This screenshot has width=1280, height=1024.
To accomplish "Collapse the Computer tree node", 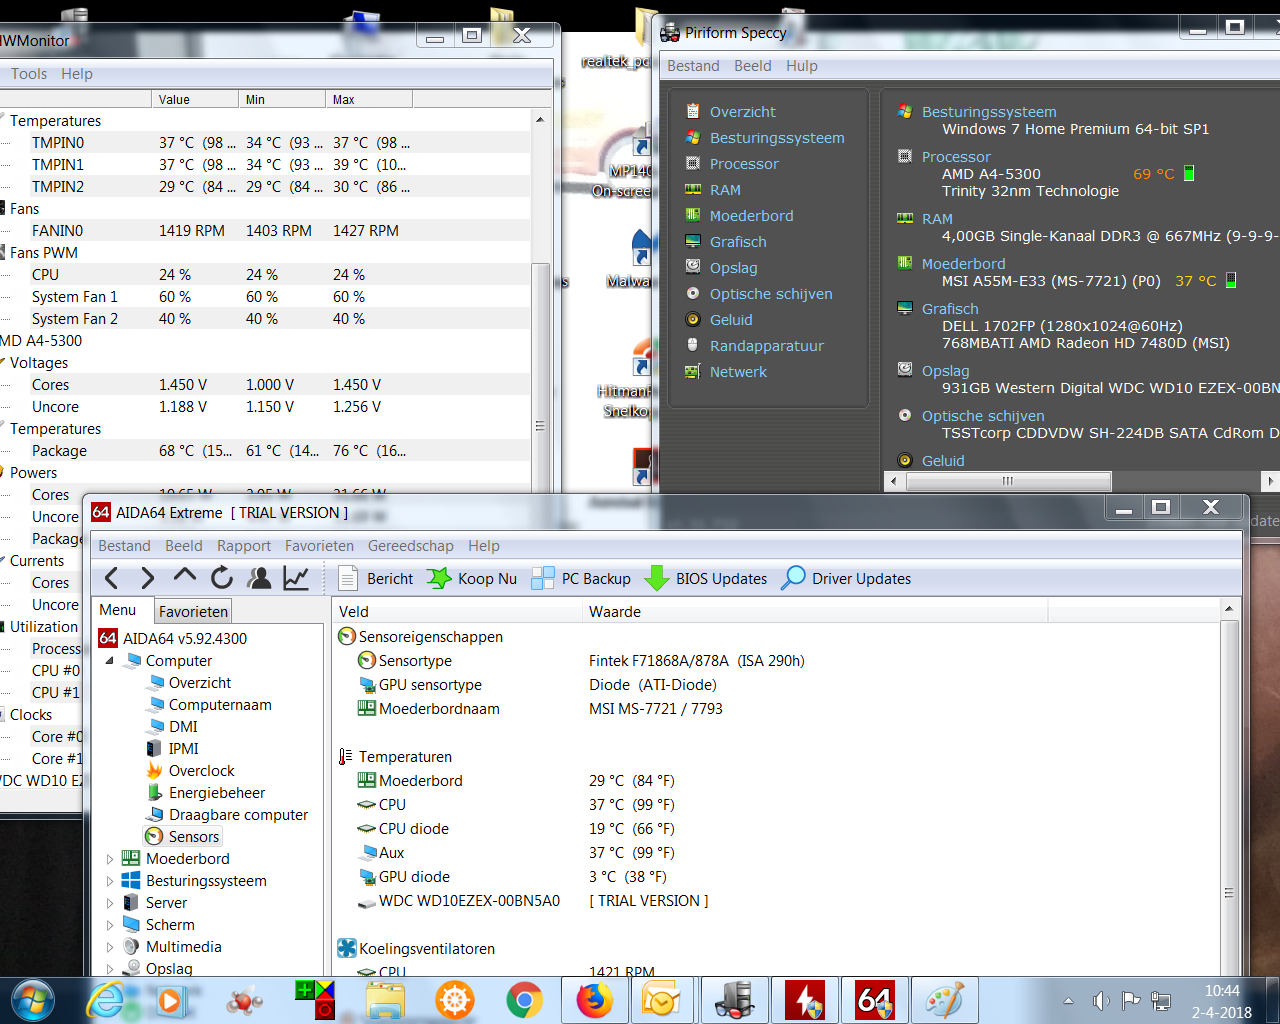I will [x=110, y=661].
